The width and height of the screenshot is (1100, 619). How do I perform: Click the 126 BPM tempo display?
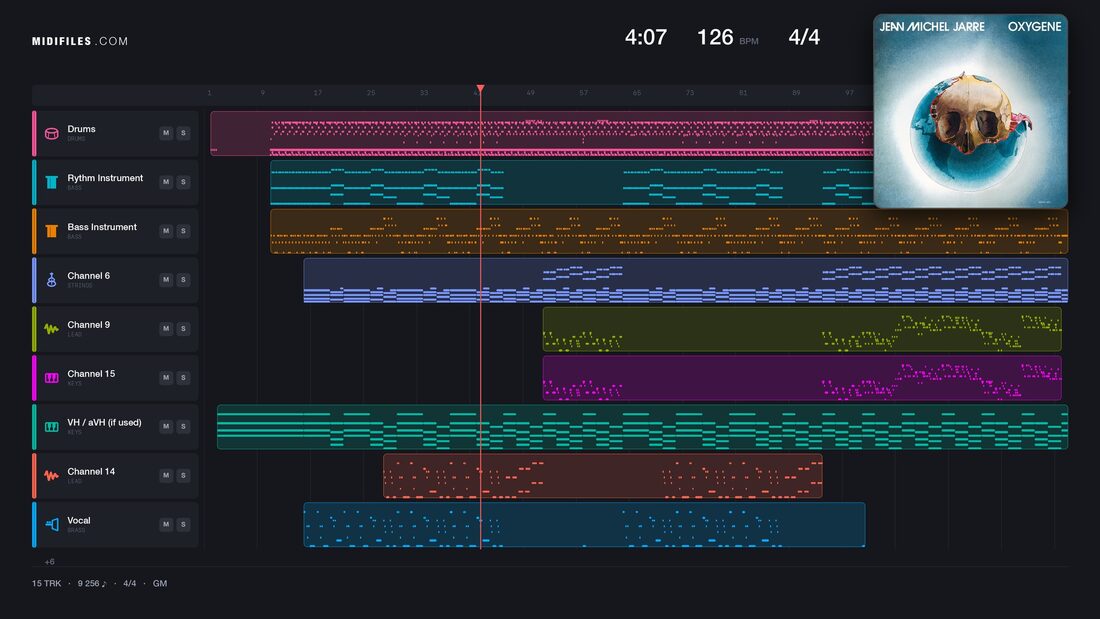pos(727,37)
